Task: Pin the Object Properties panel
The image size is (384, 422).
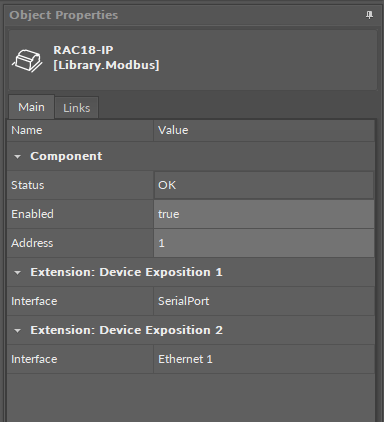Action: (369, 15)
